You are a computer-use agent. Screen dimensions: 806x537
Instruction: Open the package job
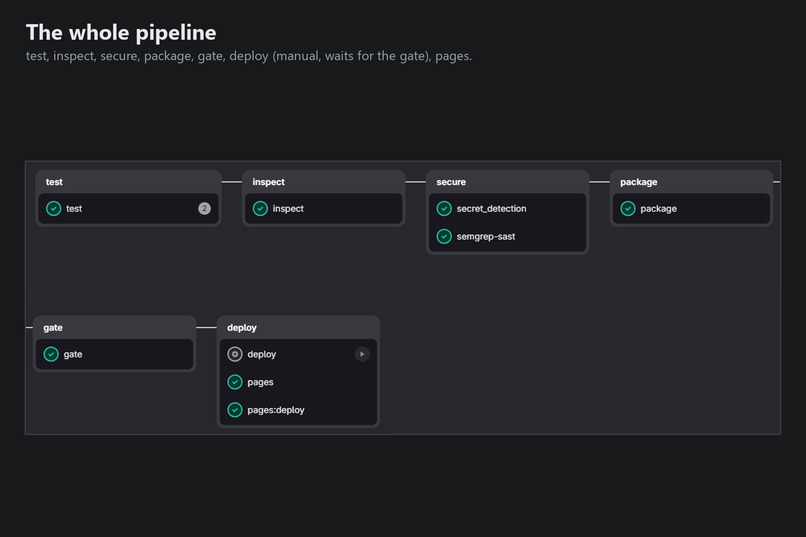click(658, 209)
